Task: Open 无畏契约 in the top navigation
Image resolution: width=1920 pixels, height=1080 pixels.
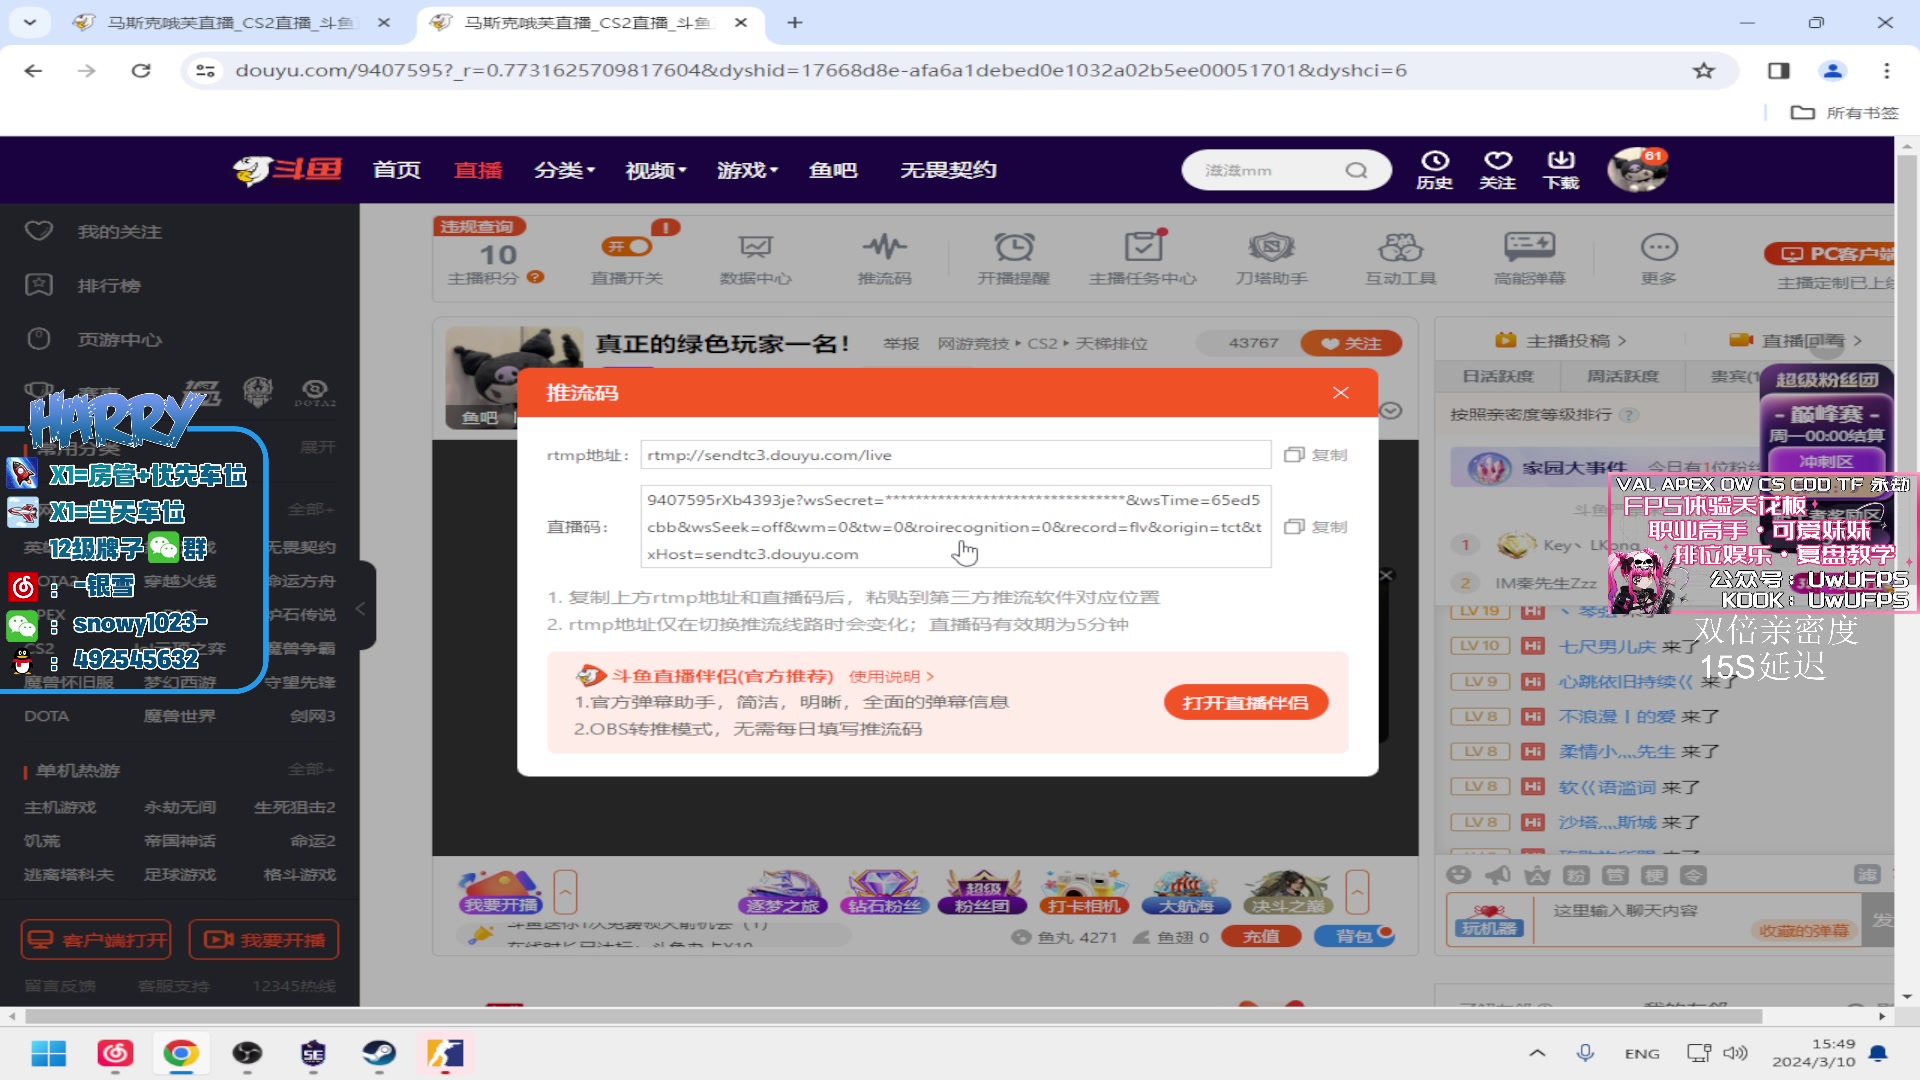Action: click(x=948, y=170)
